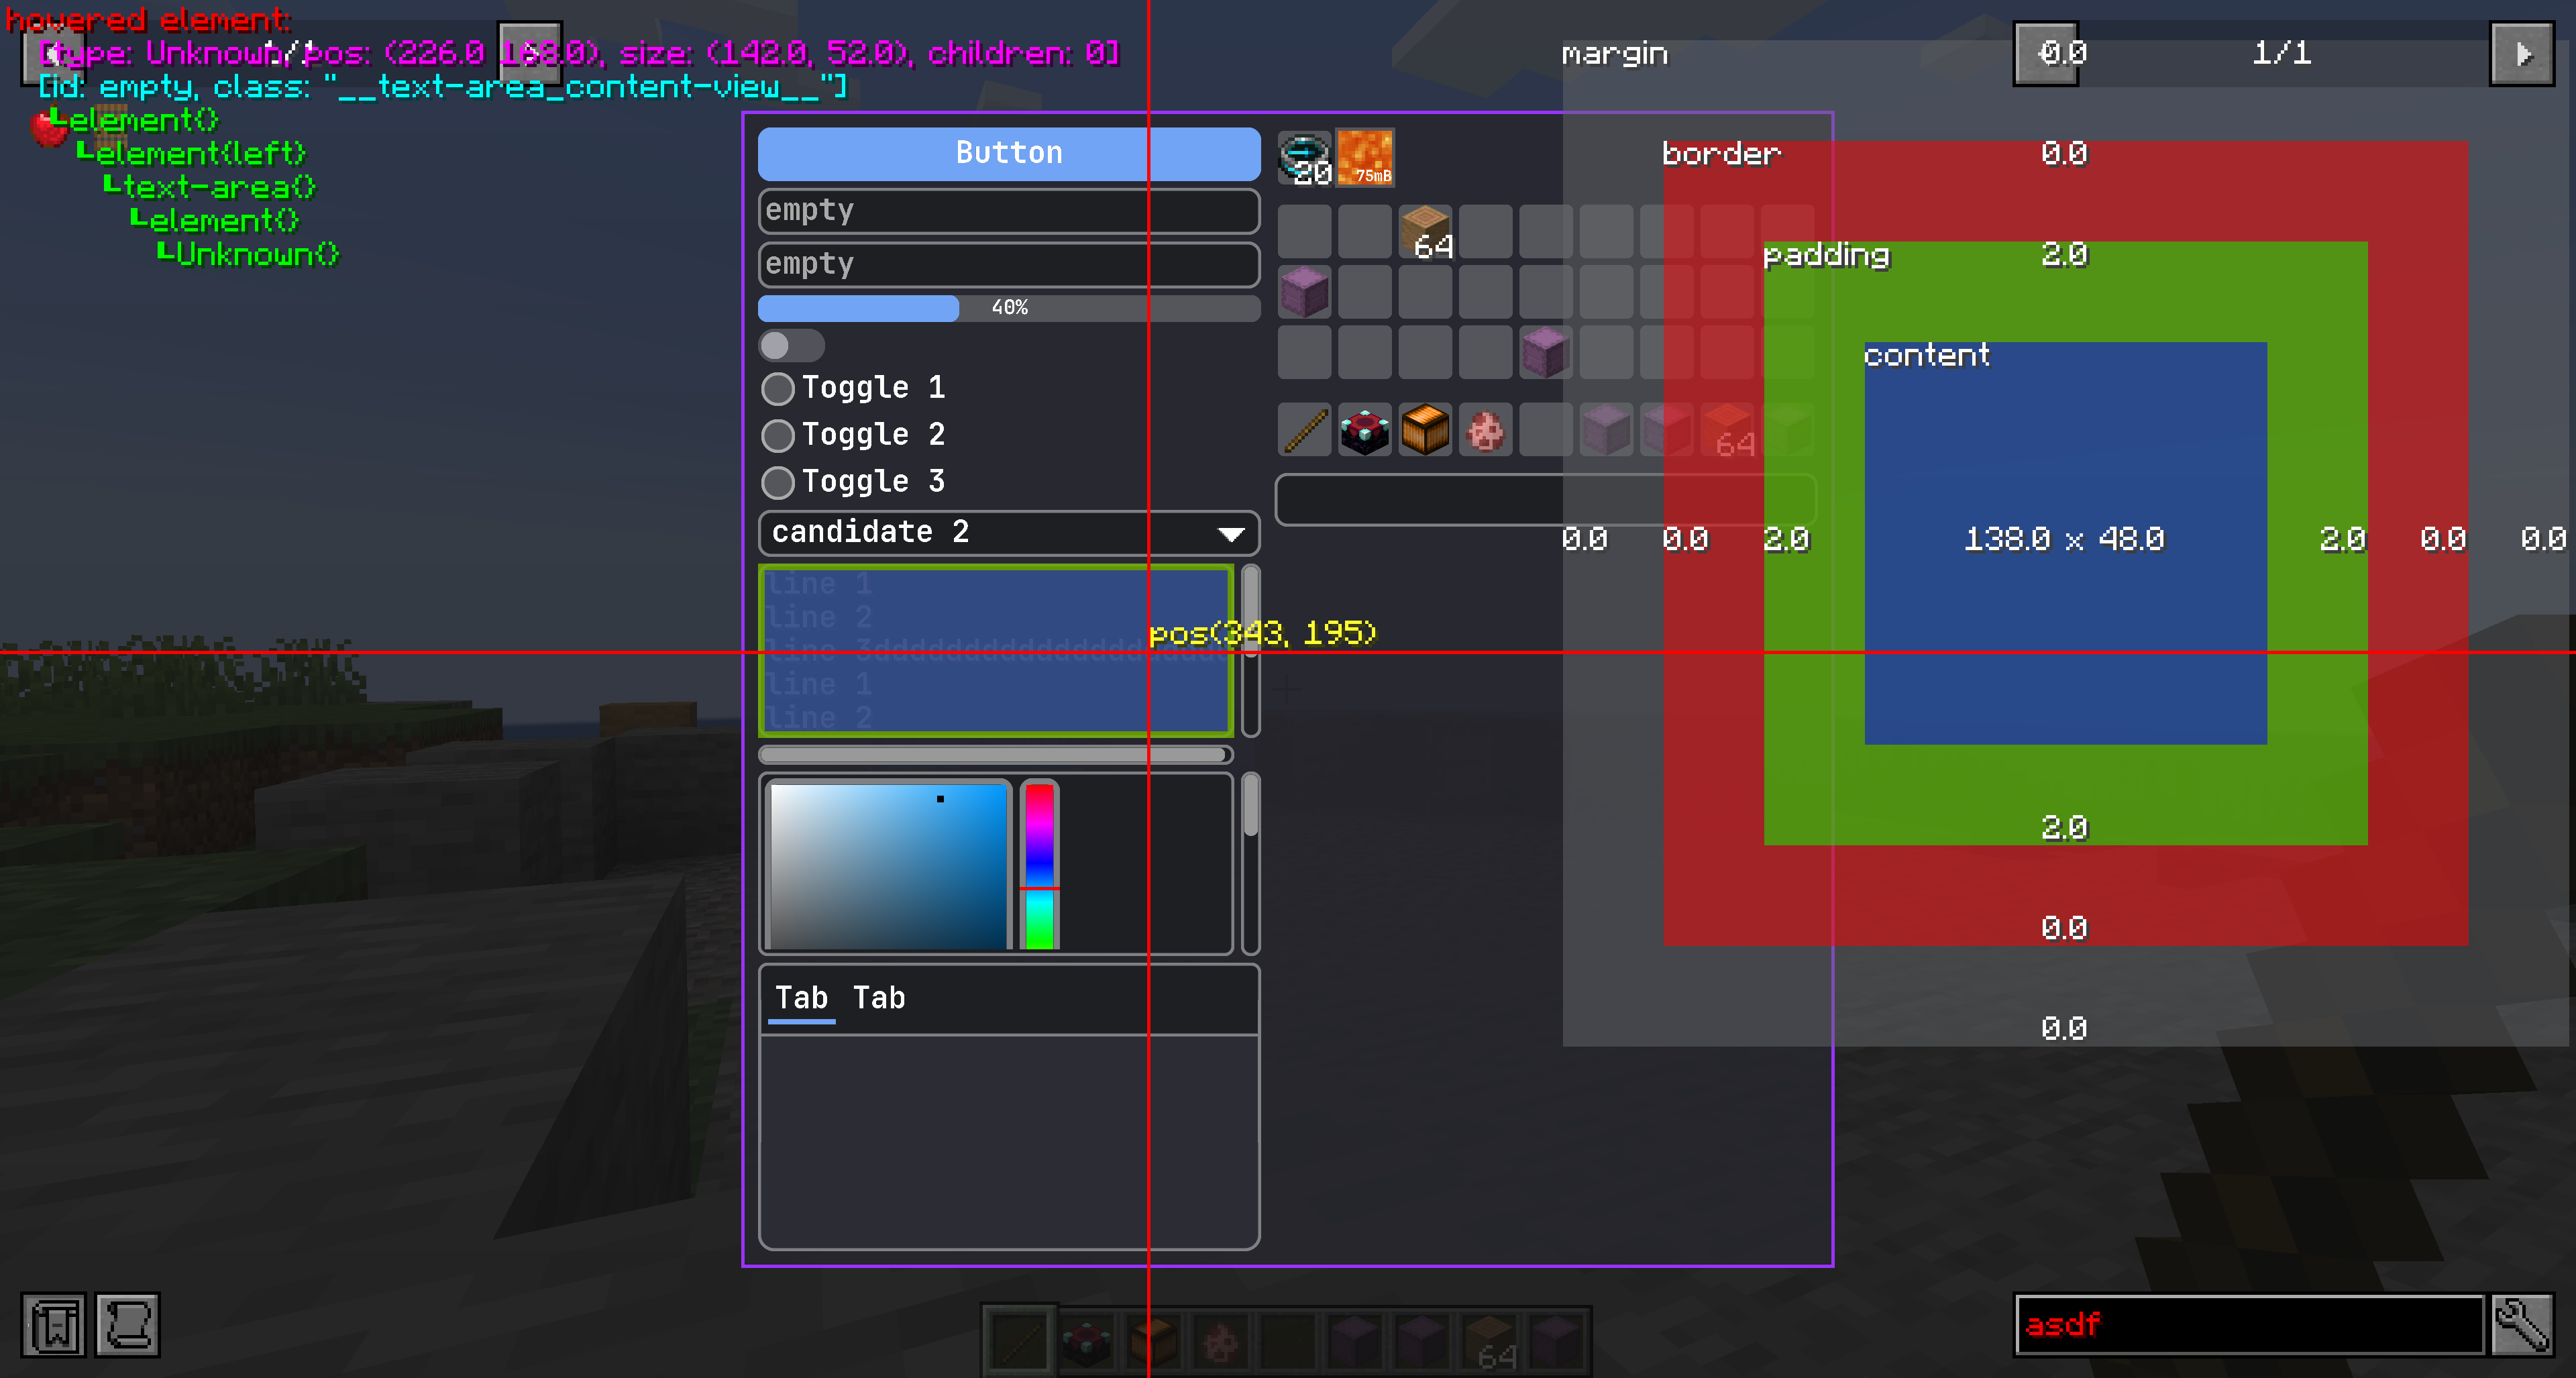Viewport: 2576px width, 1378px height.
Task: Click the rainbow hue slider strip
Action: [x=1040, y=865]
